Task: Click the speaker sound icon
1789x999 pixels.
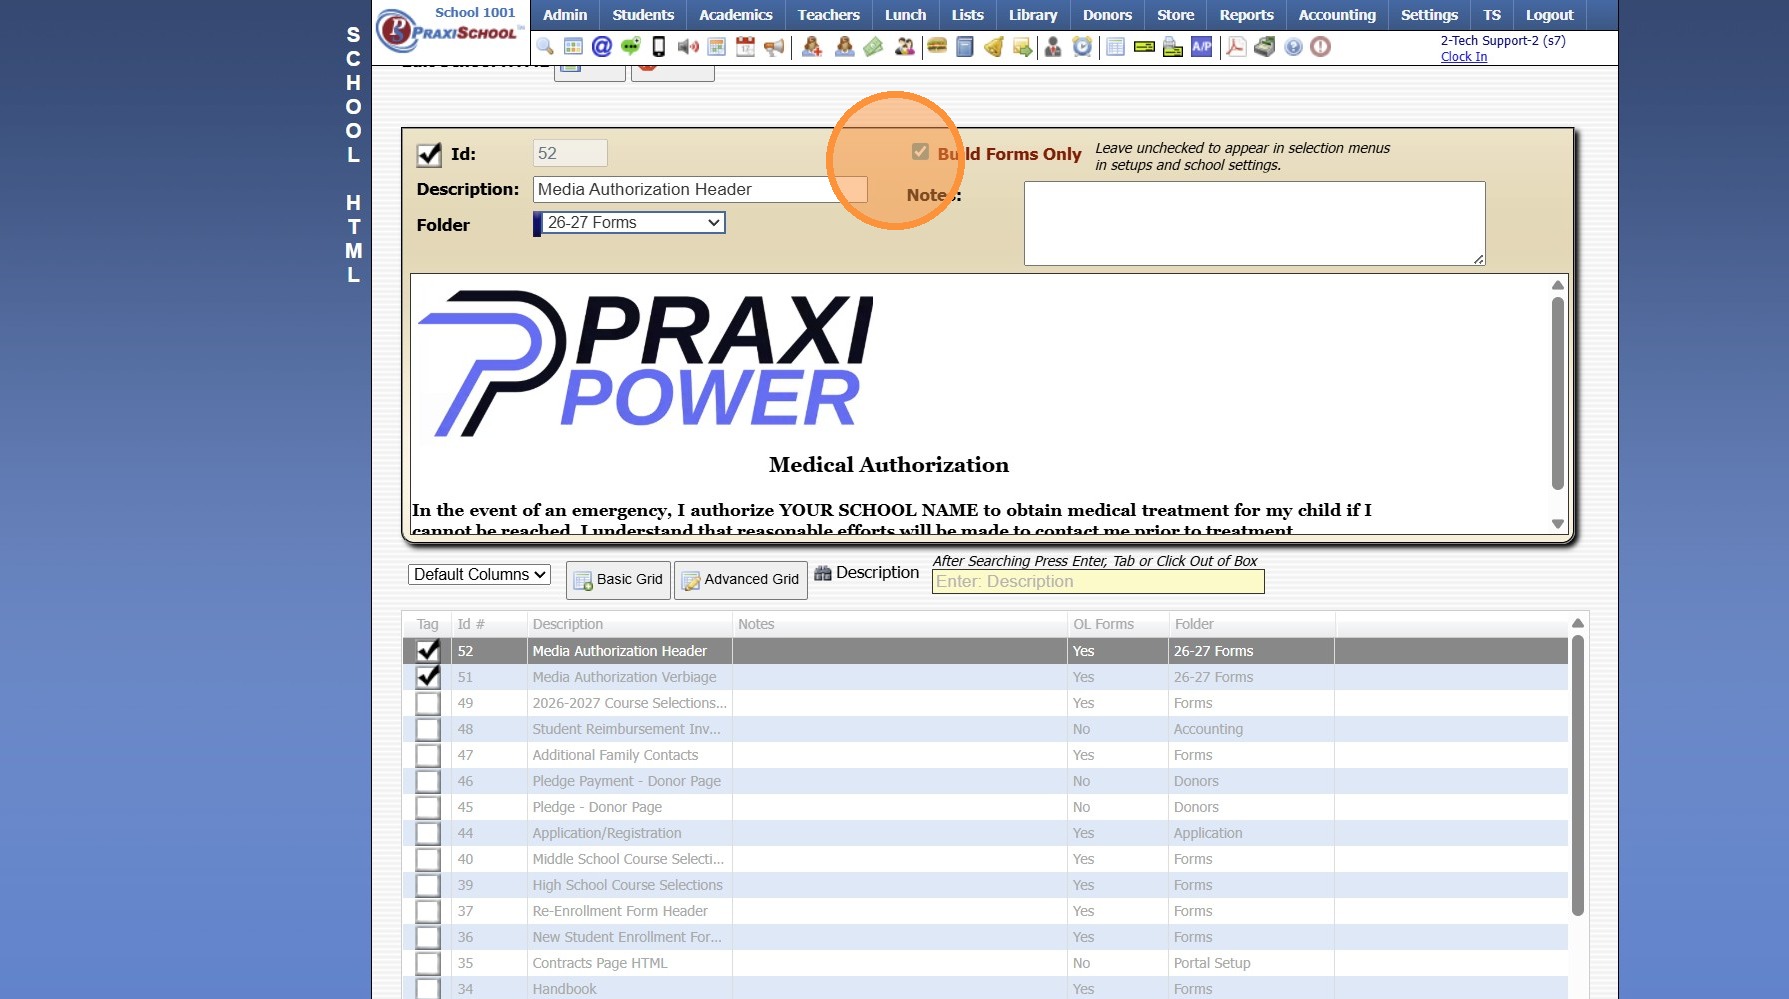Action: tap(688, 47)
